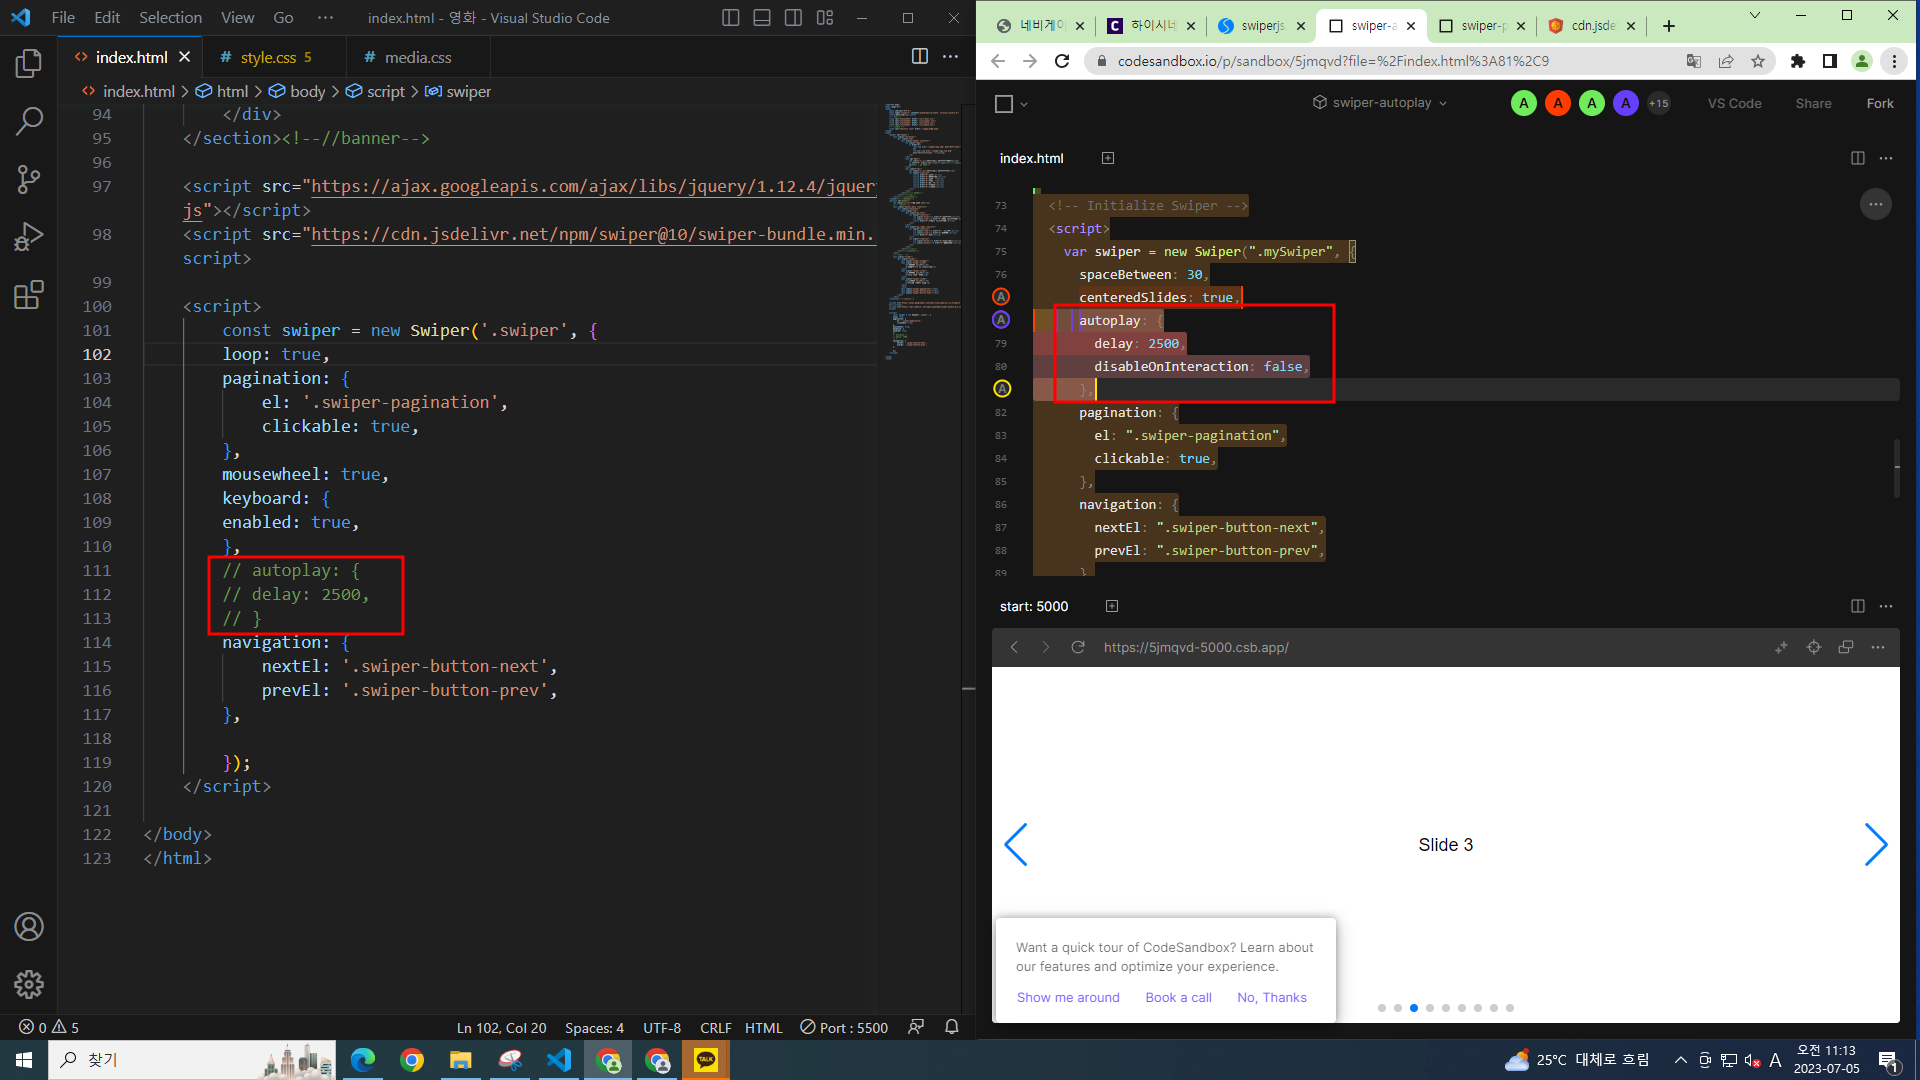Refresh the CodeSandbox preview pane
This screenshot has height=1080, width=1920.
tap(1078, 648)
